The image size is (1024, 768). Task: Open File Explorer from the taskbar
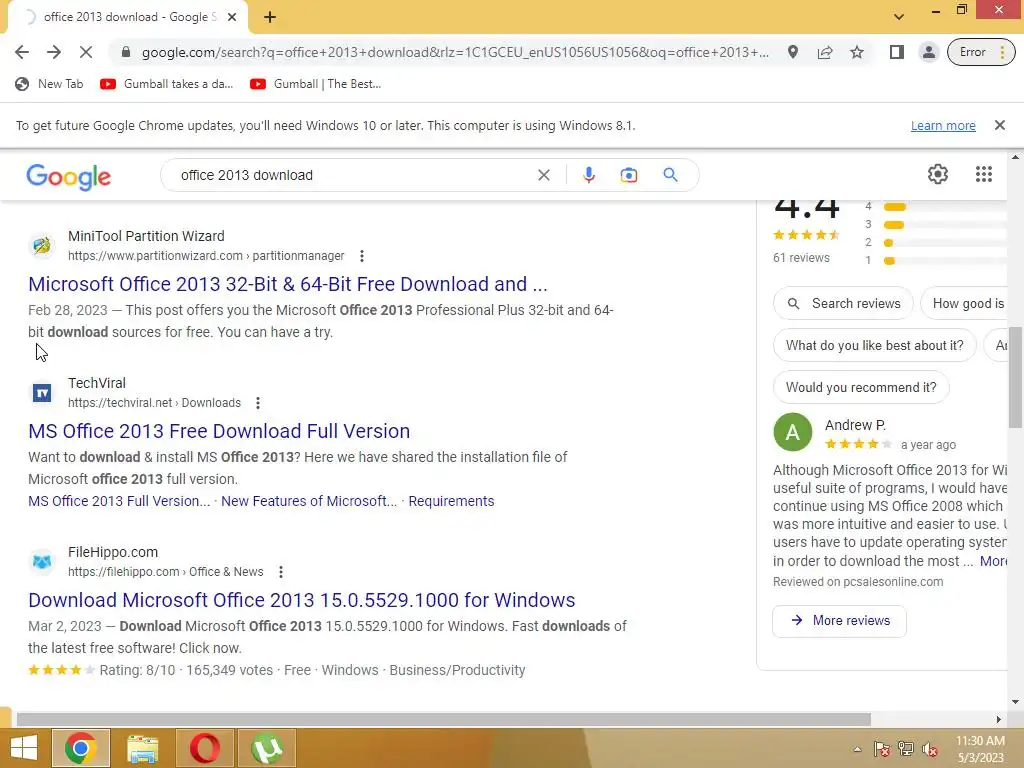[x=142, y=748]
